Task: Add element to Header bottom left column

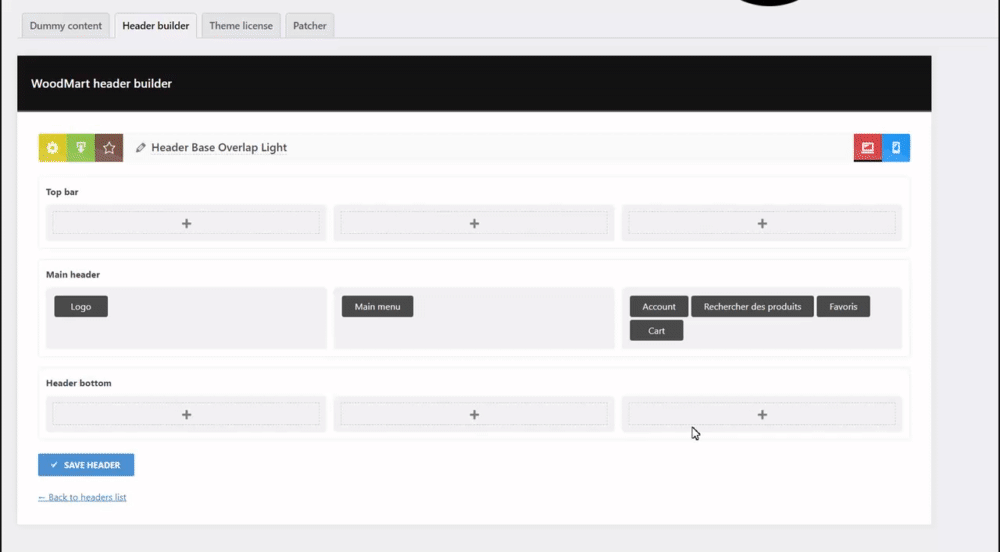Action: (x=186, y=414)
